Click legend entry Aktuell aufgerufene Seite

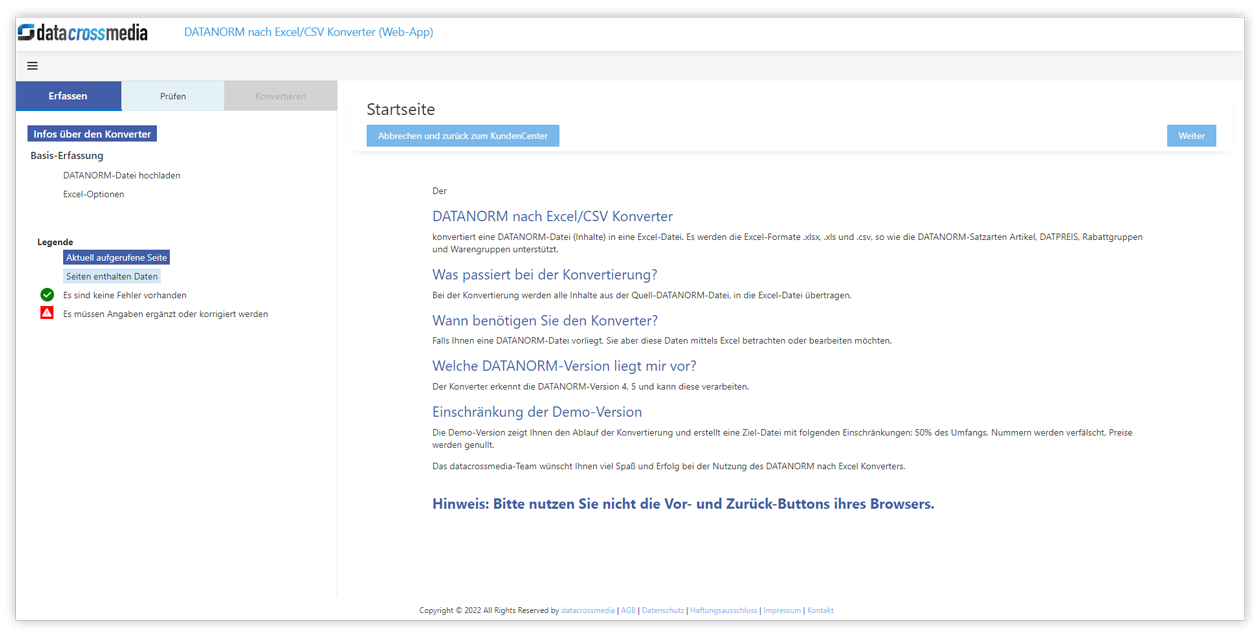pyautogui.click(x=117, y=257)
